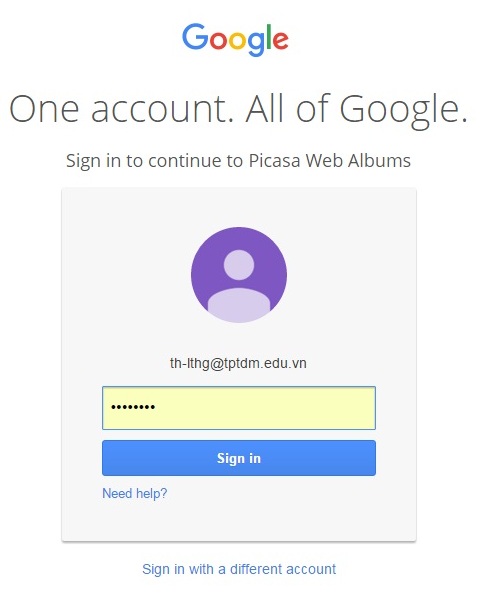Click the words Picasa Web Albums
The image size is (481, 596).
tap(330, 160)
